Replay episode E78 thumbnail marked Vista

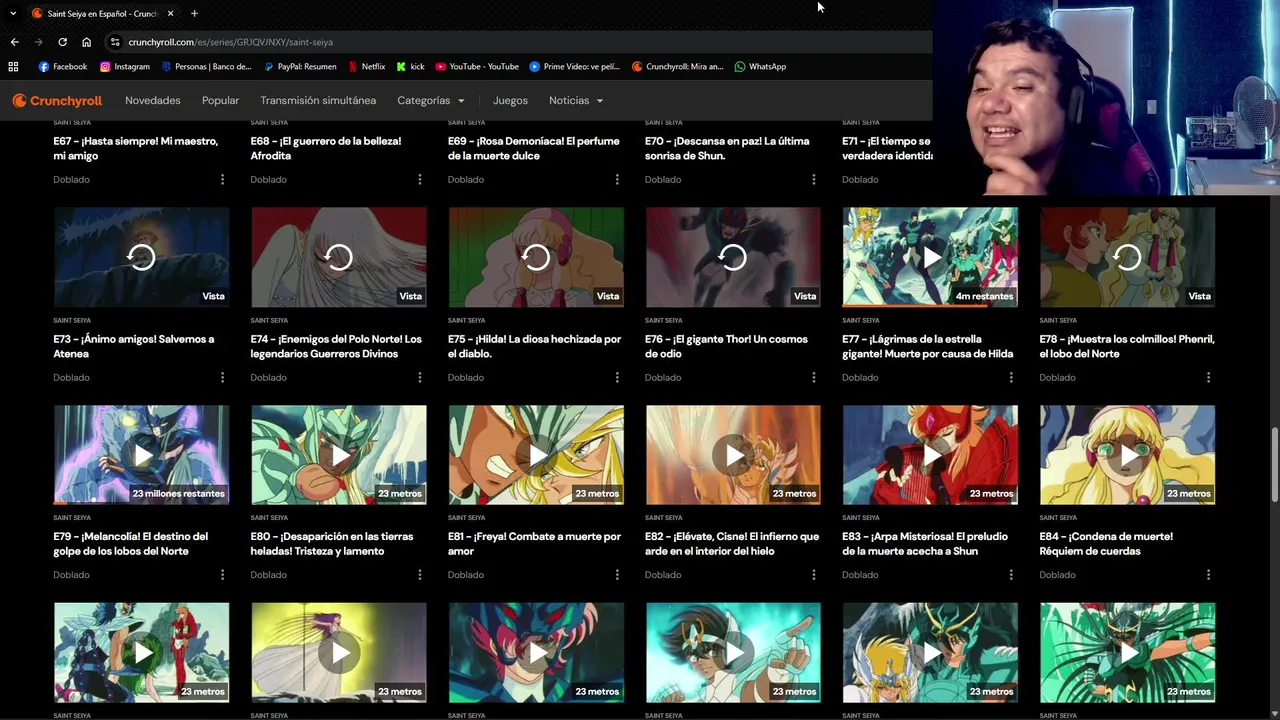[1127, 257]
